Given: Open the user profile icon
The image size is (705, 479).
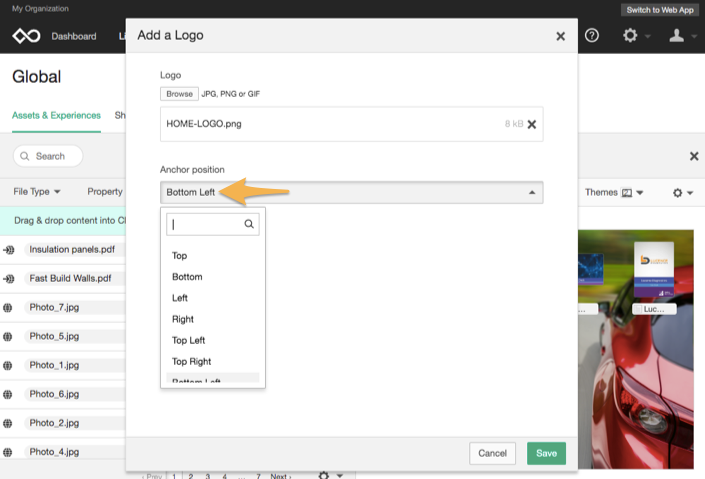Looking at the screenshot, I should pyautogui.click(x=676, y=35).
